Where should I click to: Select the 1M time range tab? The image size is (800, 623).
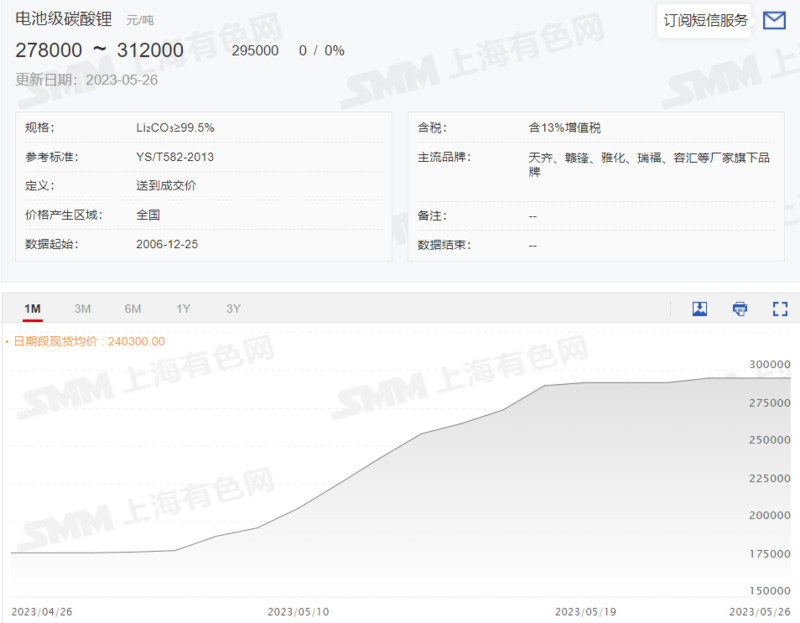click(31, 309)
